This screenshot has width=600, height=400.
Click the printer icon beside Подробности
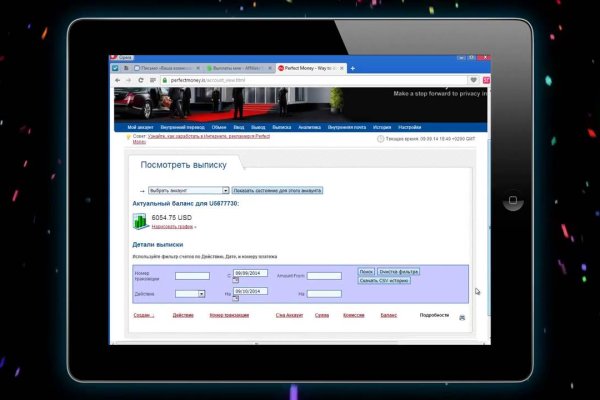(x=462, y=316)
